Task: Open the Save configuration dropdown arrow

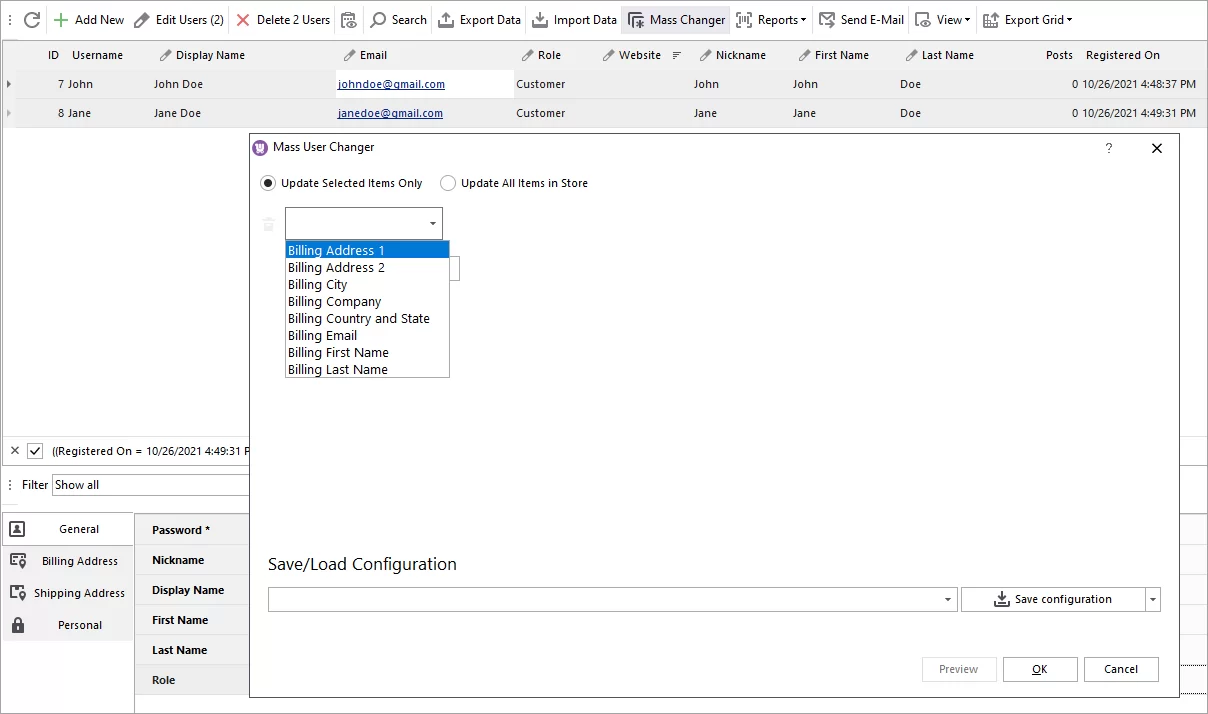Action: (1151, 598)
